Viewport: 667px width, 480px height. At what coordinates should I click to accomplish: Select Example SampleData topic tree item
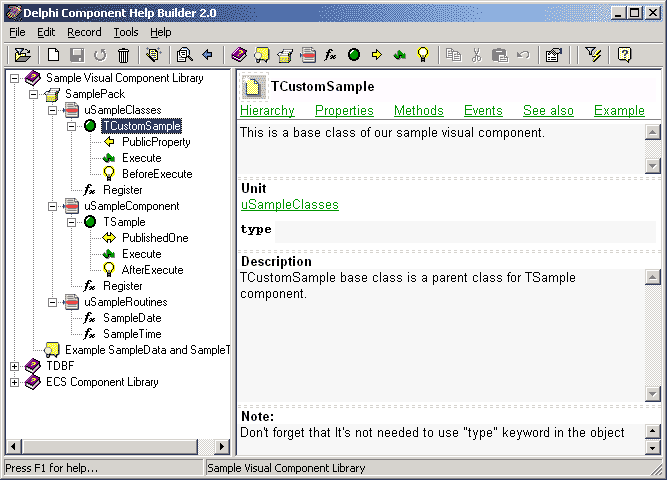(x=147, y=350)
